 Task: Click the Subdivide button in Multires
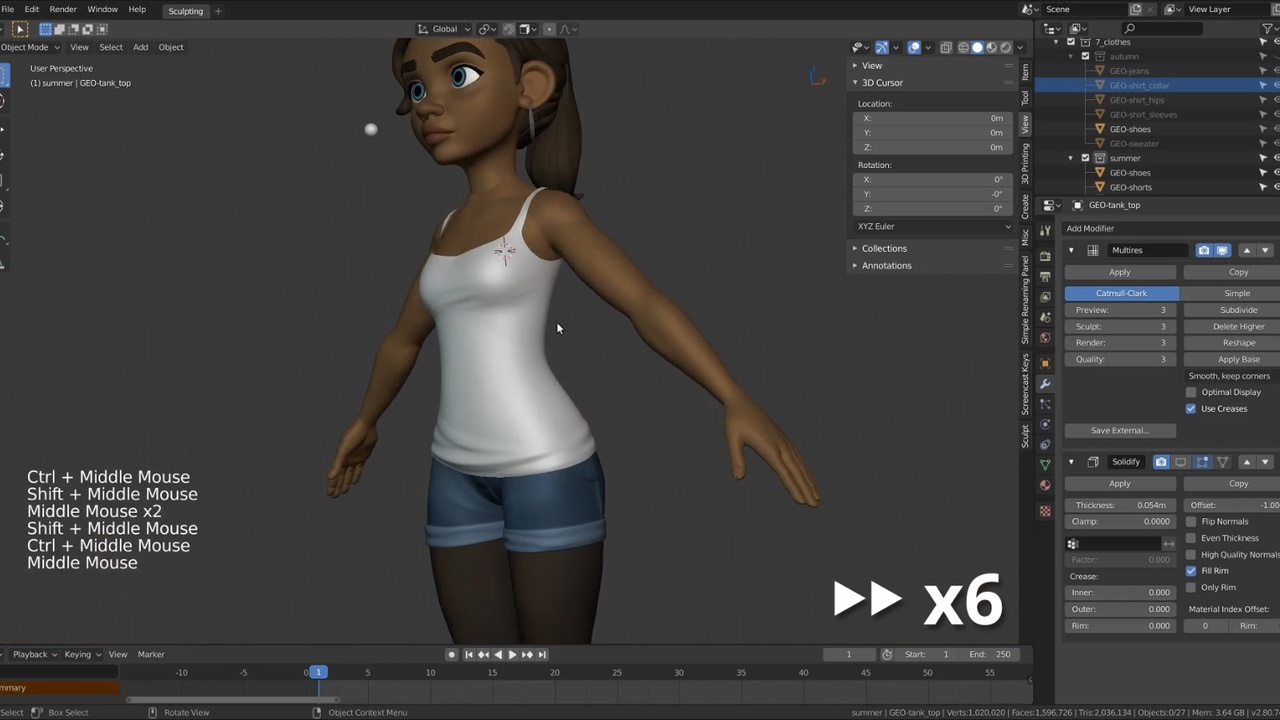1238,310
